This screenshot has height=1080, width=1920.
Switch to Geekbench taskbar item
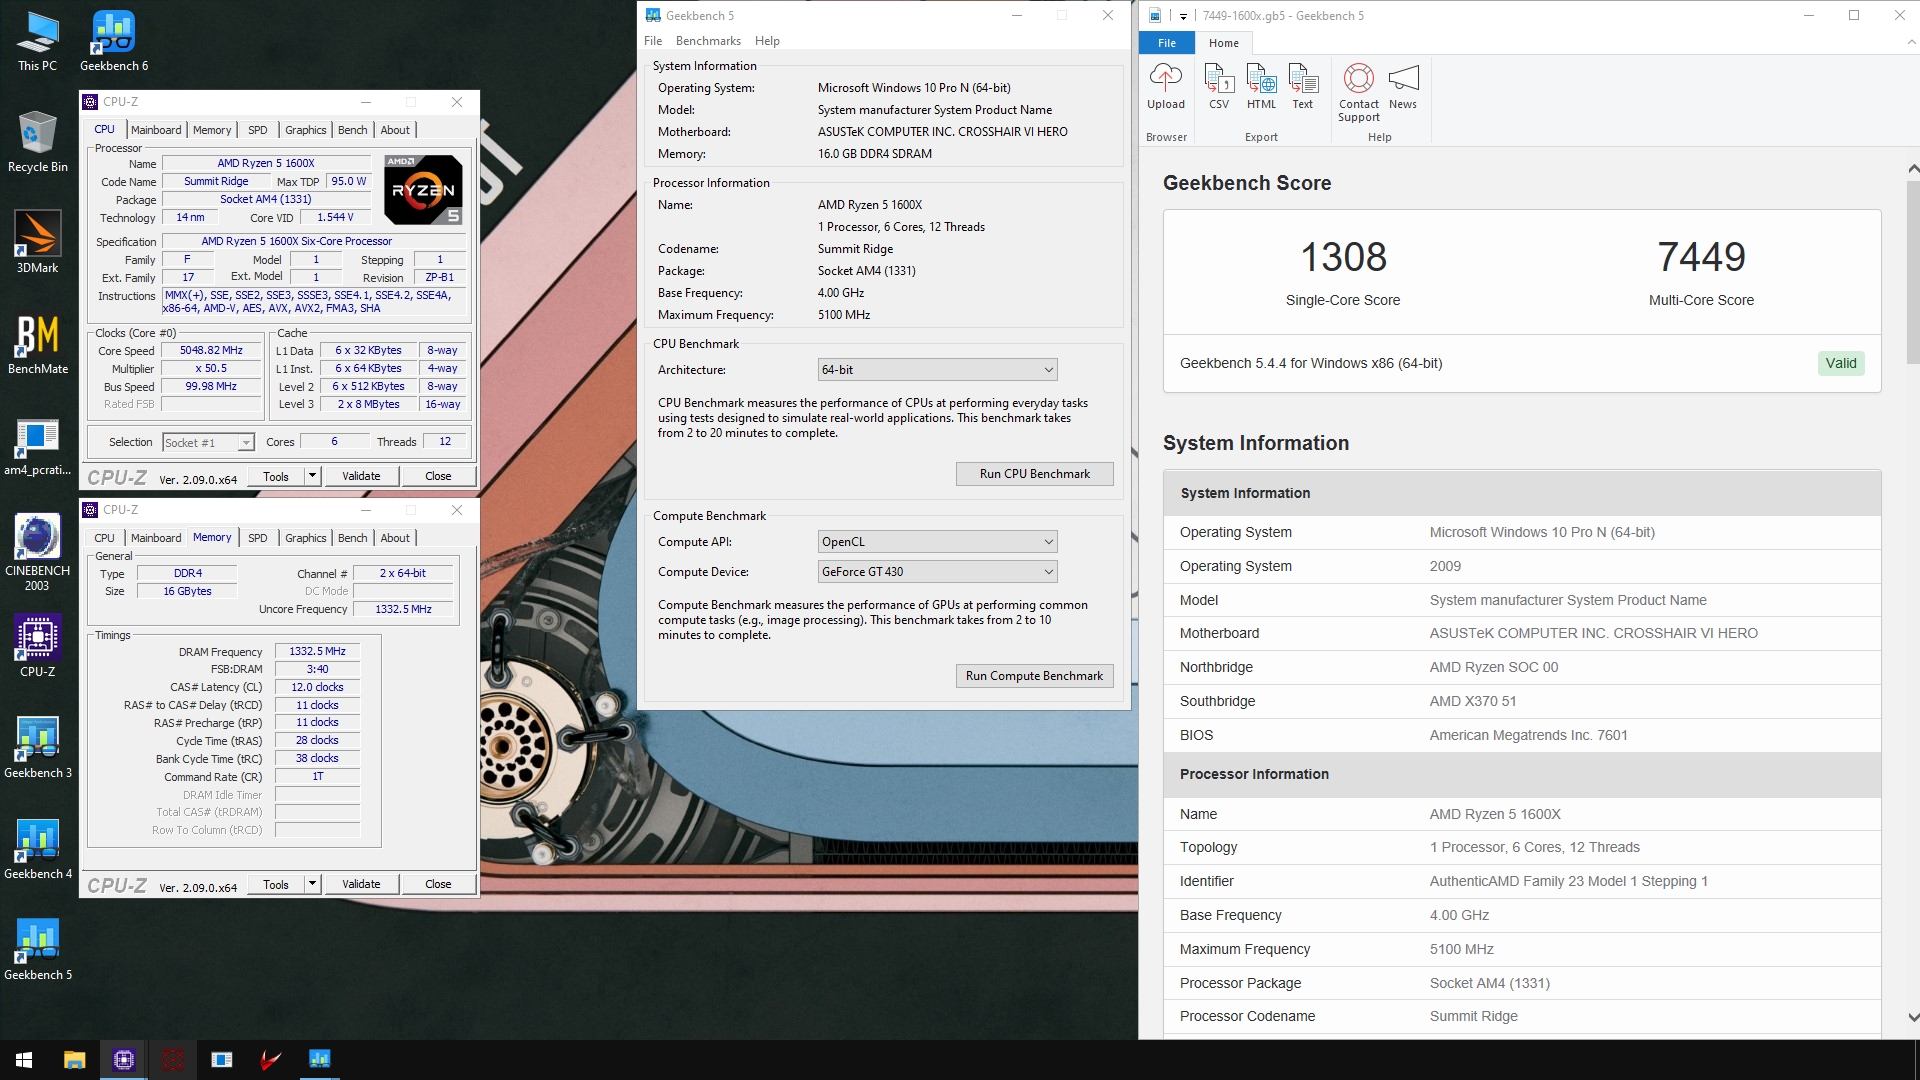point(319,1060)
